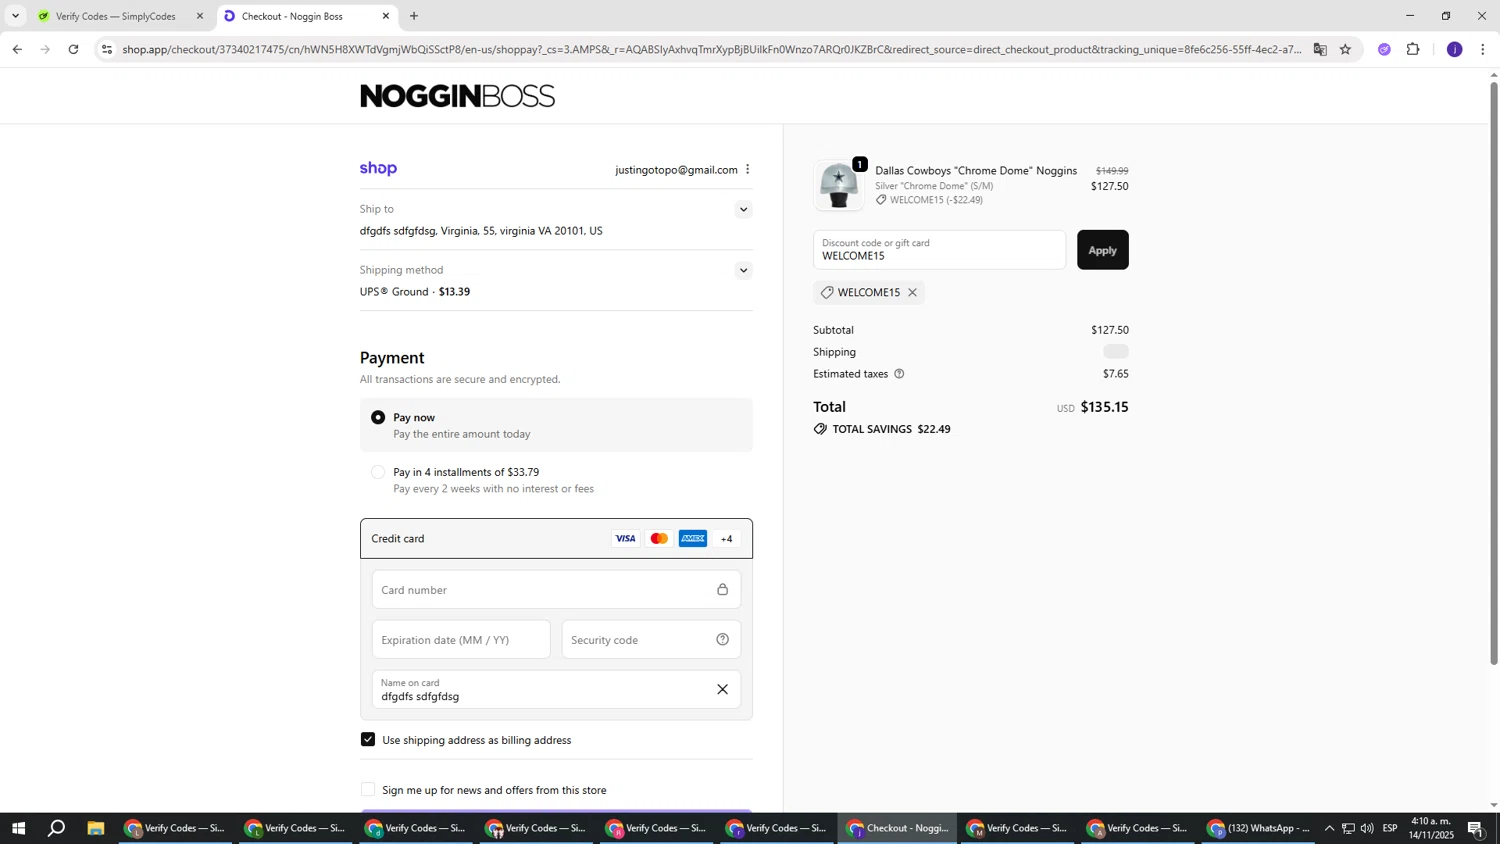Open the network status icon
Viewport: 1500px width, 844px height.
pyautogui.click(x=1348, y=828)
